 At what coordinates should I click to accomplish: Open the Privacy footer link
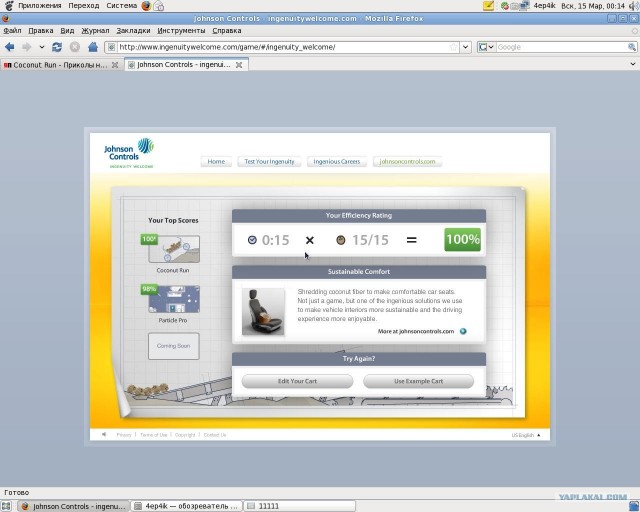click(124, 435)
